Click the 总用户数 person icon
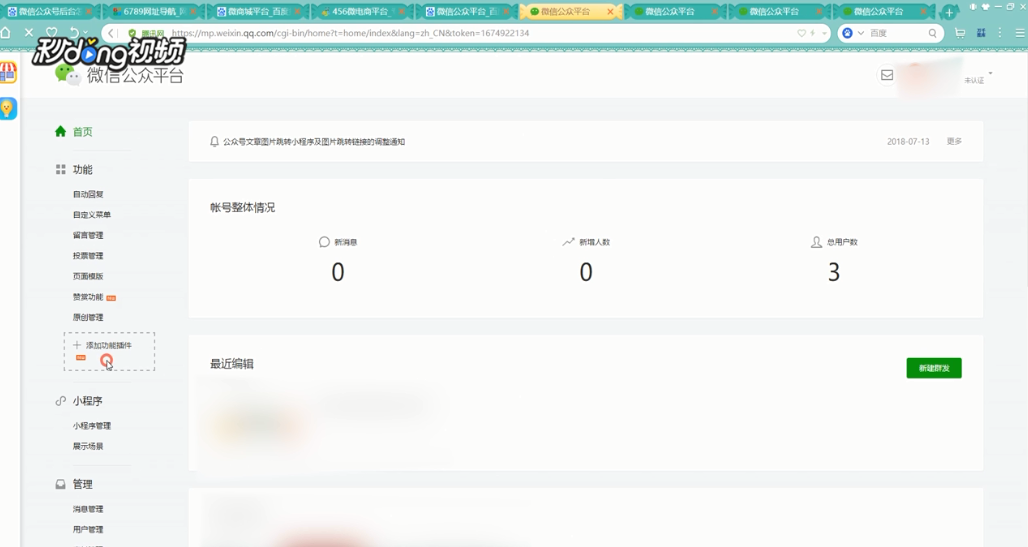 coord(816,242)
